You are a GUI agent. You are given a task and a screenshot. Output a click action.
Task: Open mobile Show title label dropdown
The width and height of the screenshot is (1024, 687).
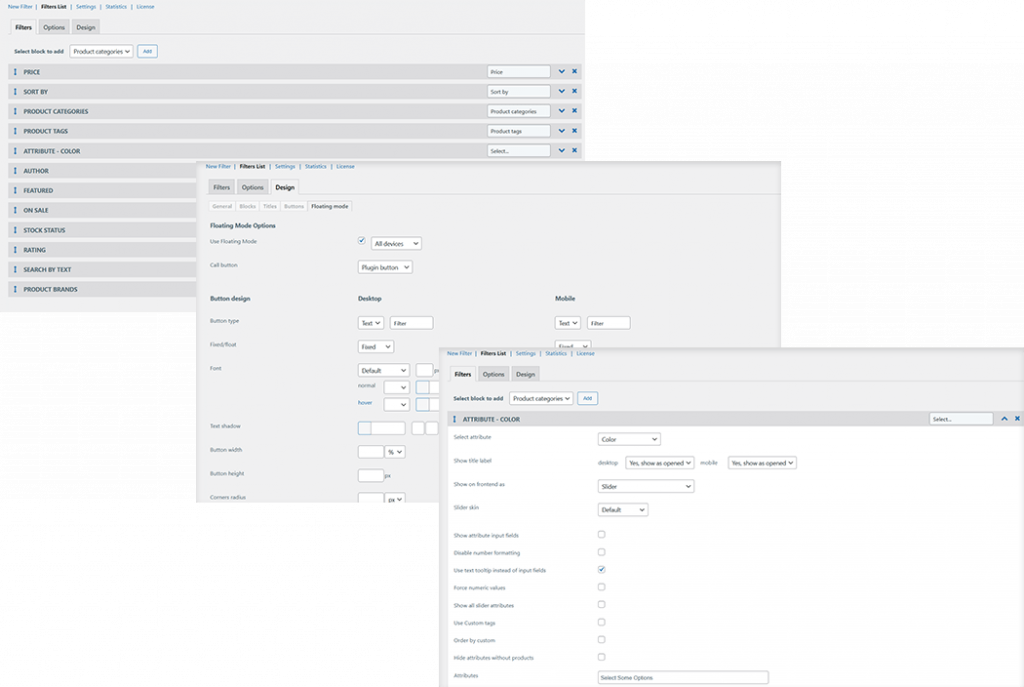[762, 463]
